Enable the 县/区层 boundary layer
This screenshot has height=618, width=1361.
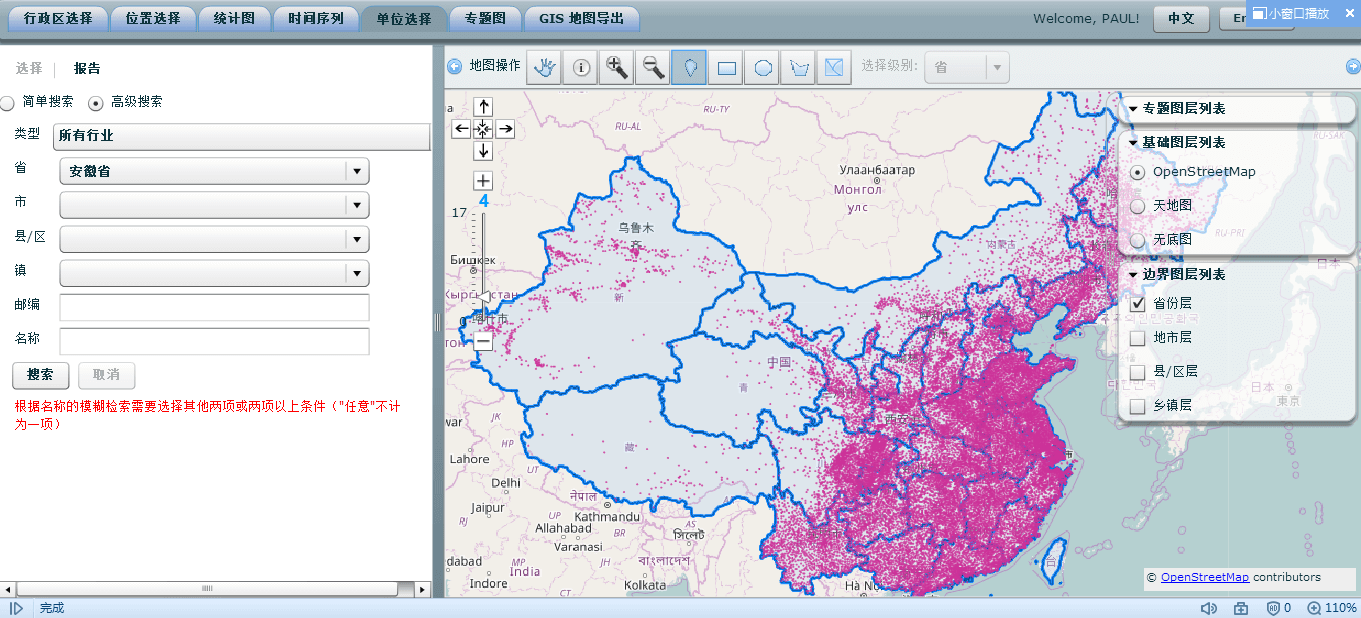tap(1137, 372)
